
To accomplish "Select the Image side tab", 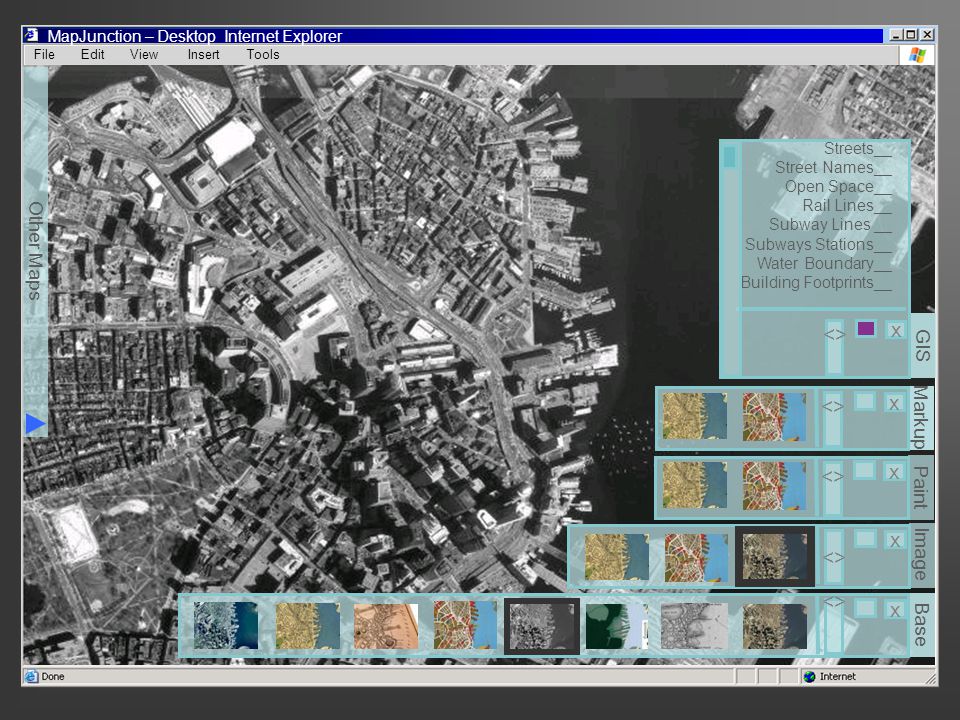I will point(922,554).
